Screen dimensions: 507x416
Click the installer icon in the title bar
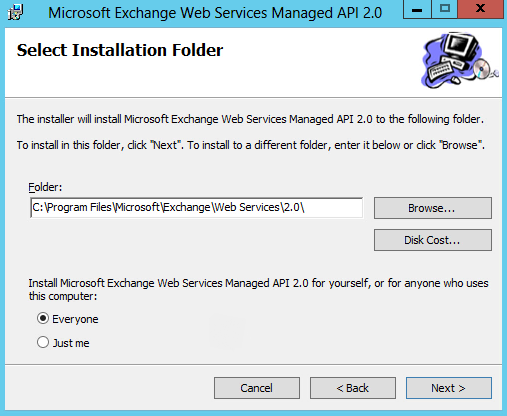(15, 12)
